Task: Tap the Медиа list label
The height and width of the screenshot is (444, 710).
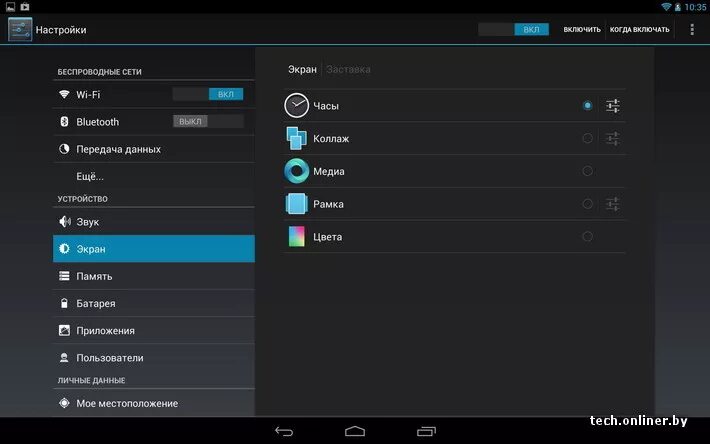Action: 329,172
